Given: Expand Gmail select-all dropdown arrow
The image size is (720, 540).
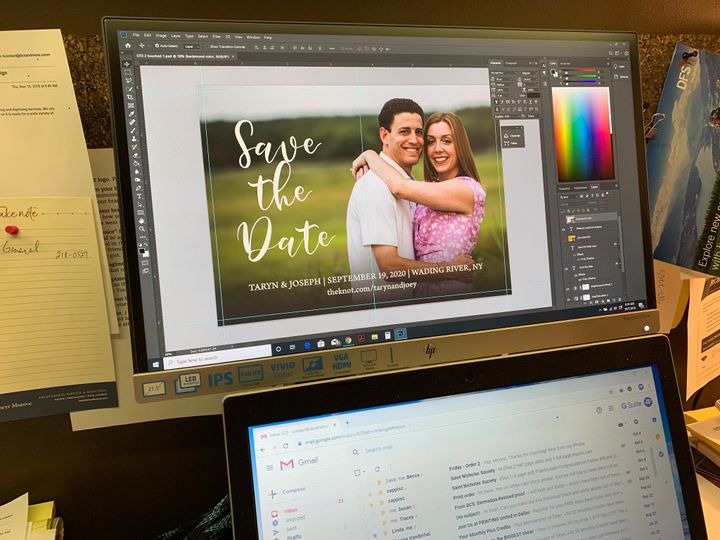Looking at the screenshot, I should (364, 472).
